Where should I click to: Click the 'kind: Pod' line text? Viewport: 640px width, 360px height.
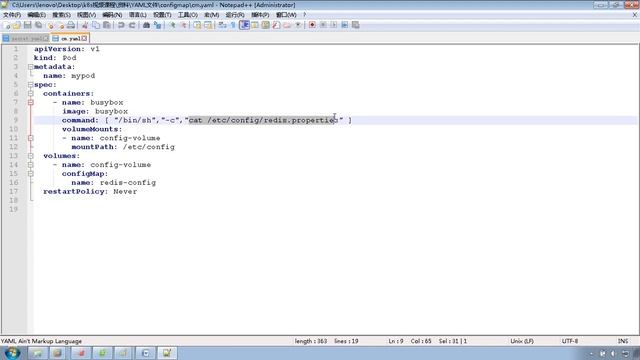tap(55, 58)
